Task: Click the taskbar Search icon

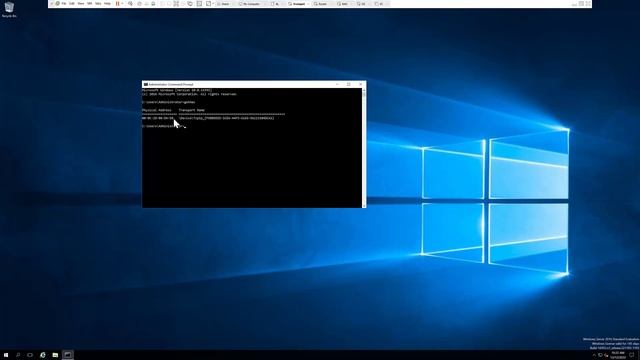Action: 18,355
